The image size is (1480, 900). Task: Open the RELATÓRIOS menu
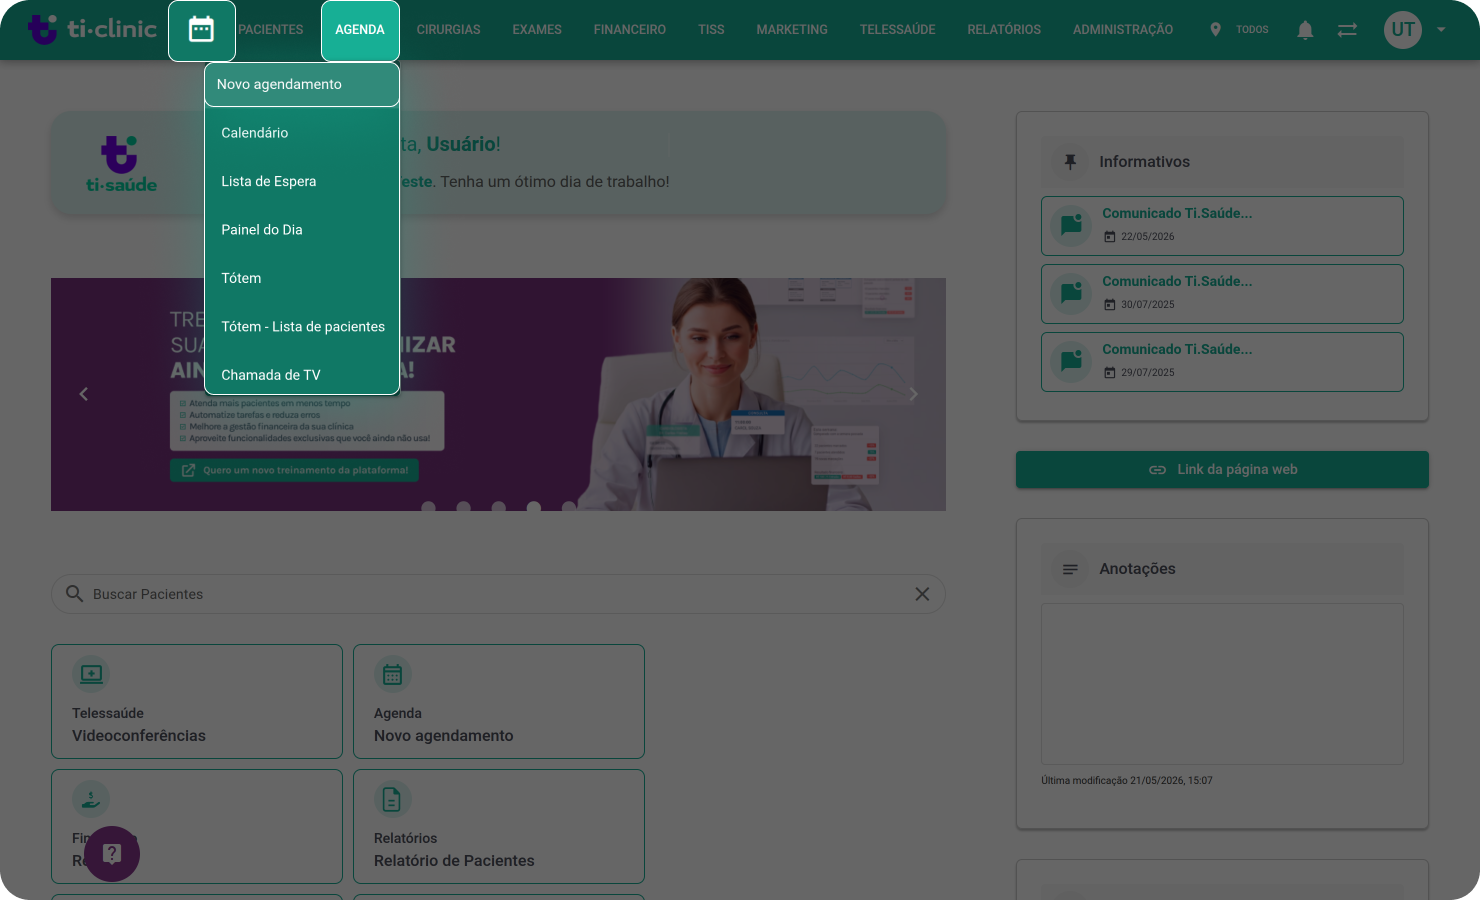[x=1004, y=30]
